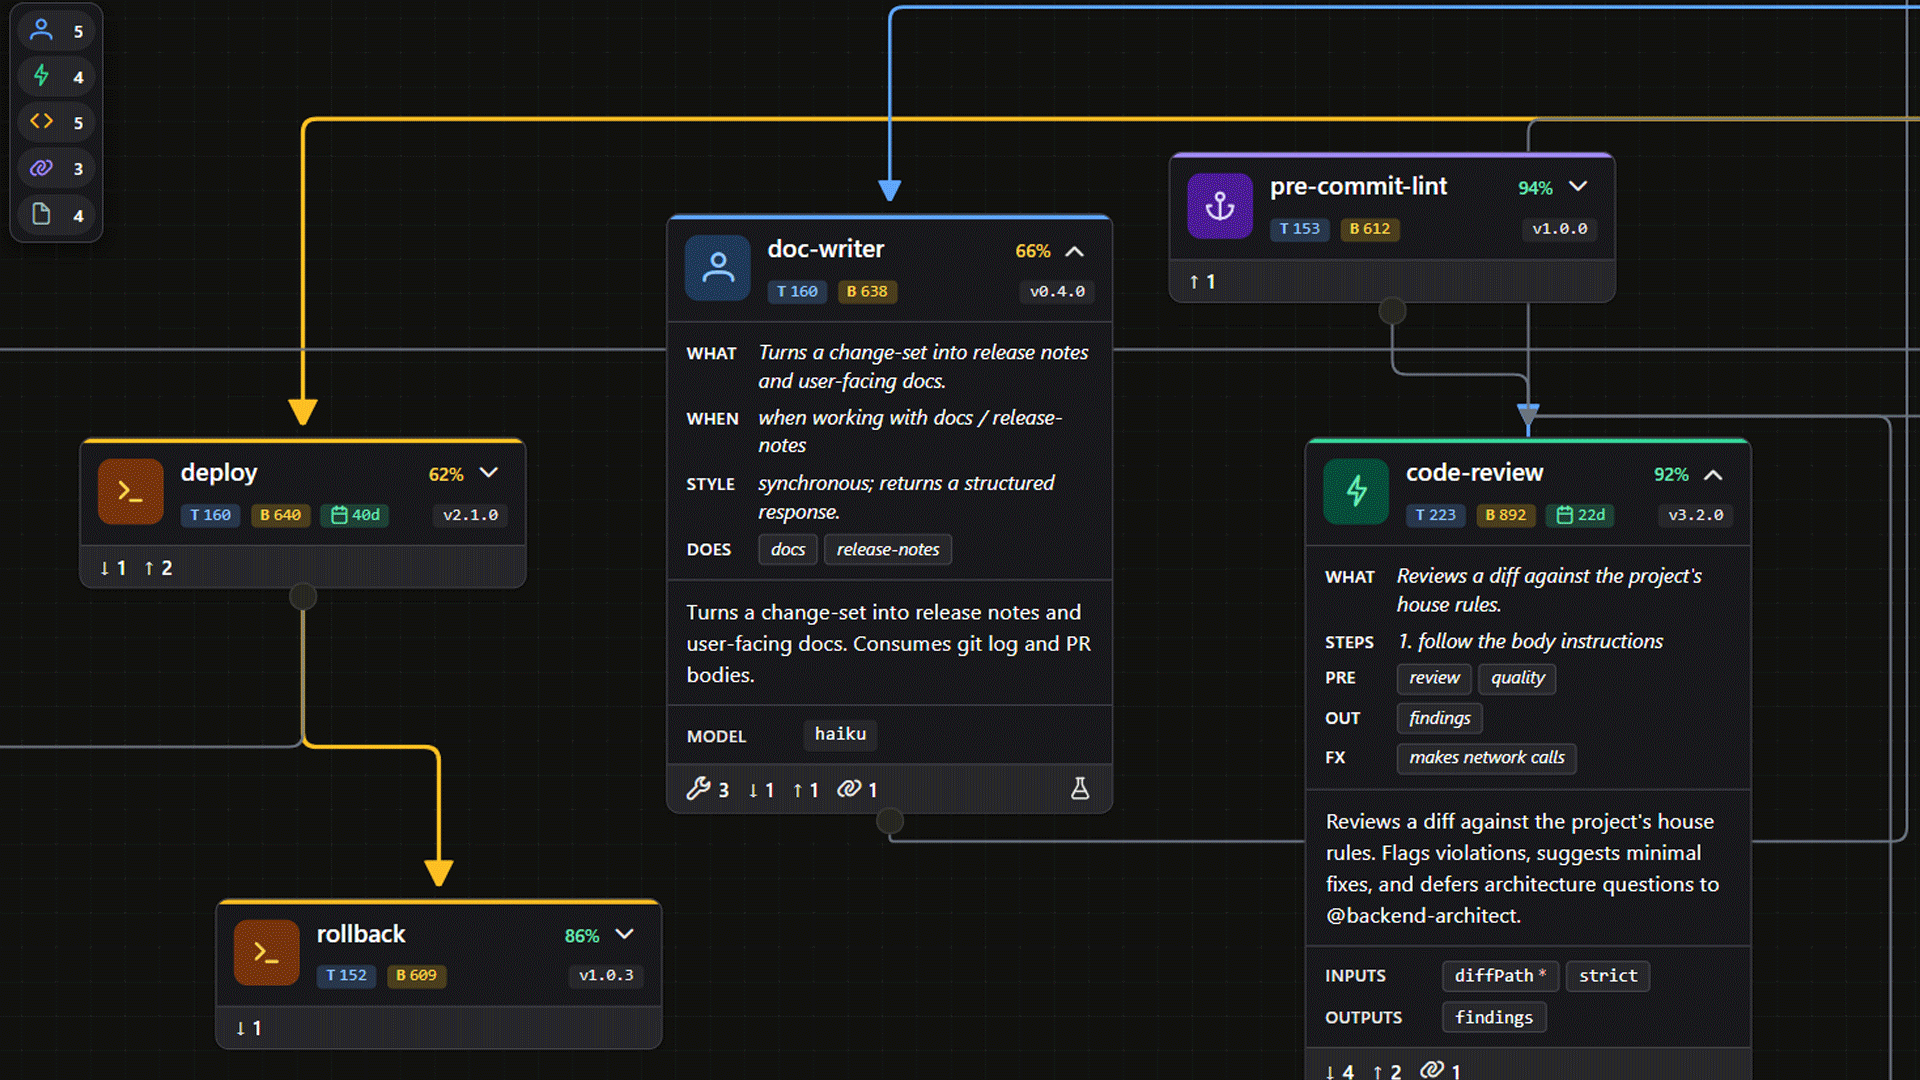This screenshot has width=1920, height=1080.
Task: Click the release-notes tag on doc-writer
Action: [888, 549]
